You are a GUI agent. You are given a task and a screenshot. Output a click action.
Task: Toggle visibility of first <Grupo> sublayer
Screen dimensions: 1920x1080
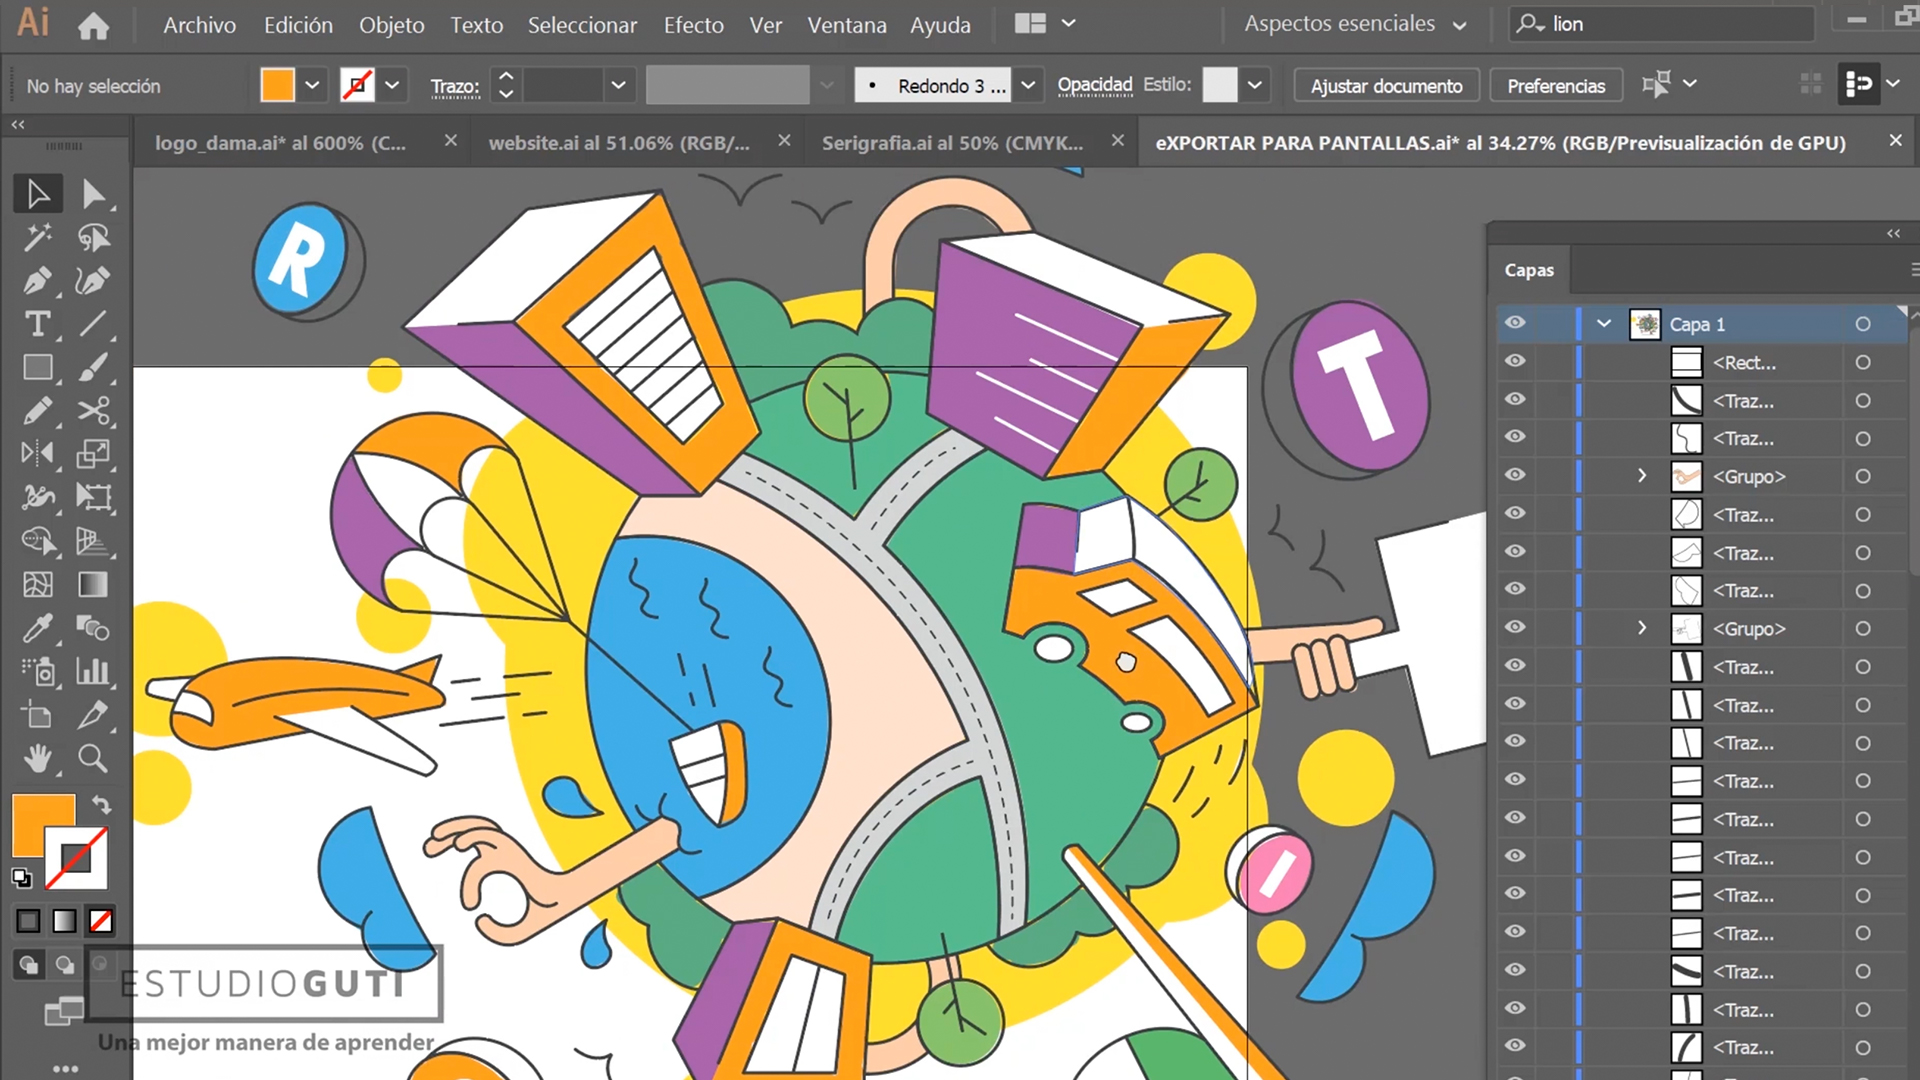tap(1516, 475)
